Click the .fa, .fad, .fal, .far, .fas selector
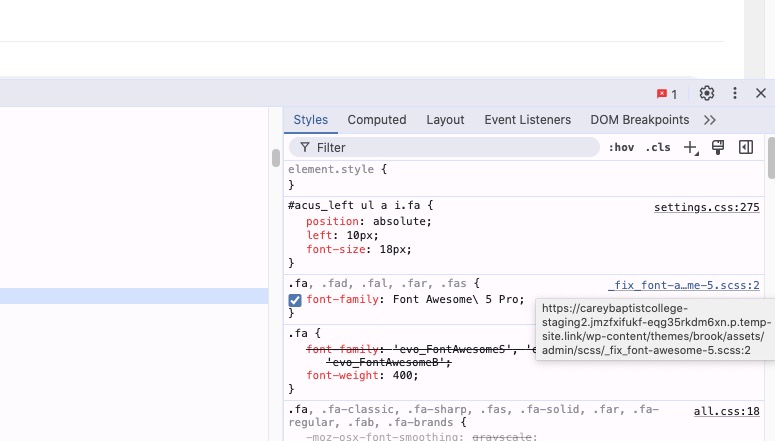The image size is (775, 441). pos(378,283)
